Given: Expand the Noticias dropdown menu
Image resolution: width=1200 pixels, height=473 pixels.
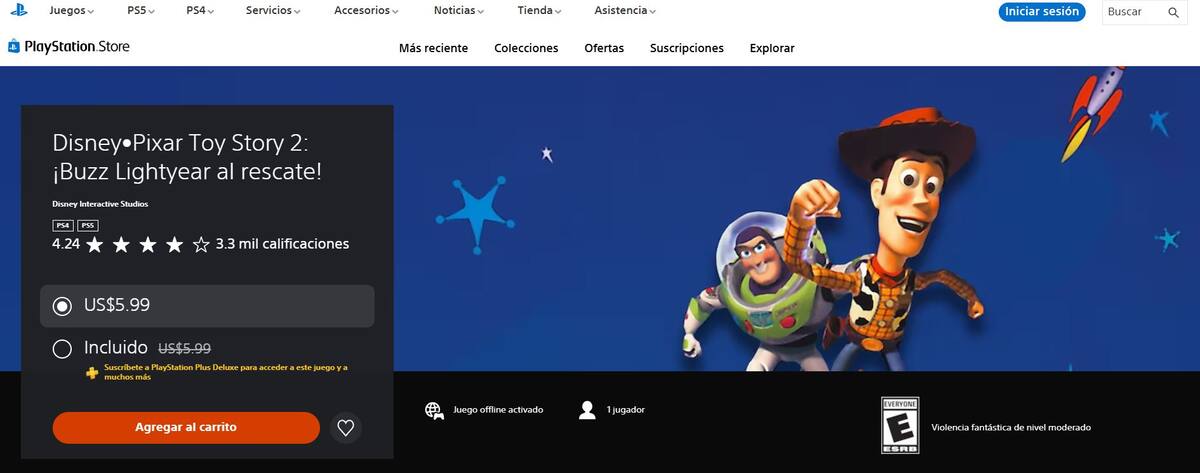Looking at the screenshot, I should tap(461, 11).
